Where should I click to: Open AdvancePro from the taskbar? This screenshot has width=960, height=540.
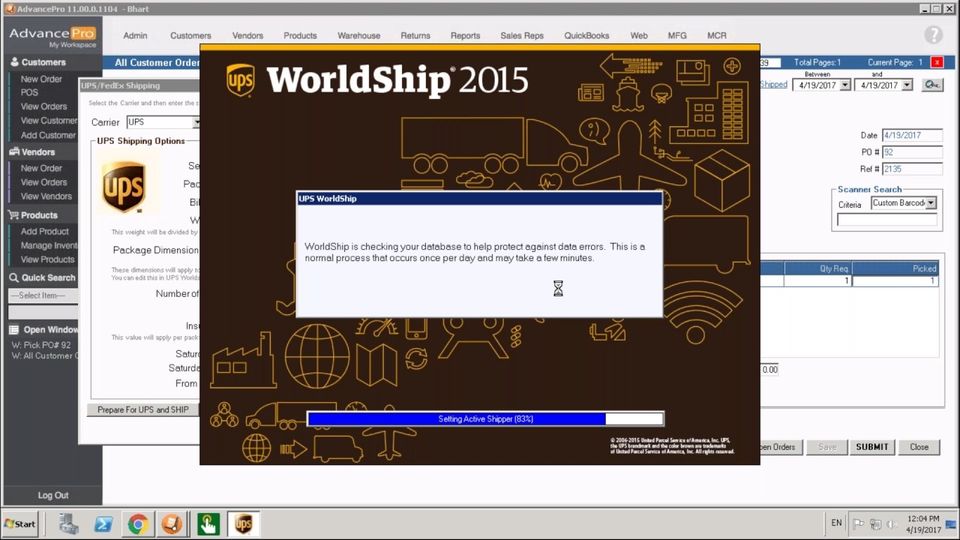click(172, 524)
